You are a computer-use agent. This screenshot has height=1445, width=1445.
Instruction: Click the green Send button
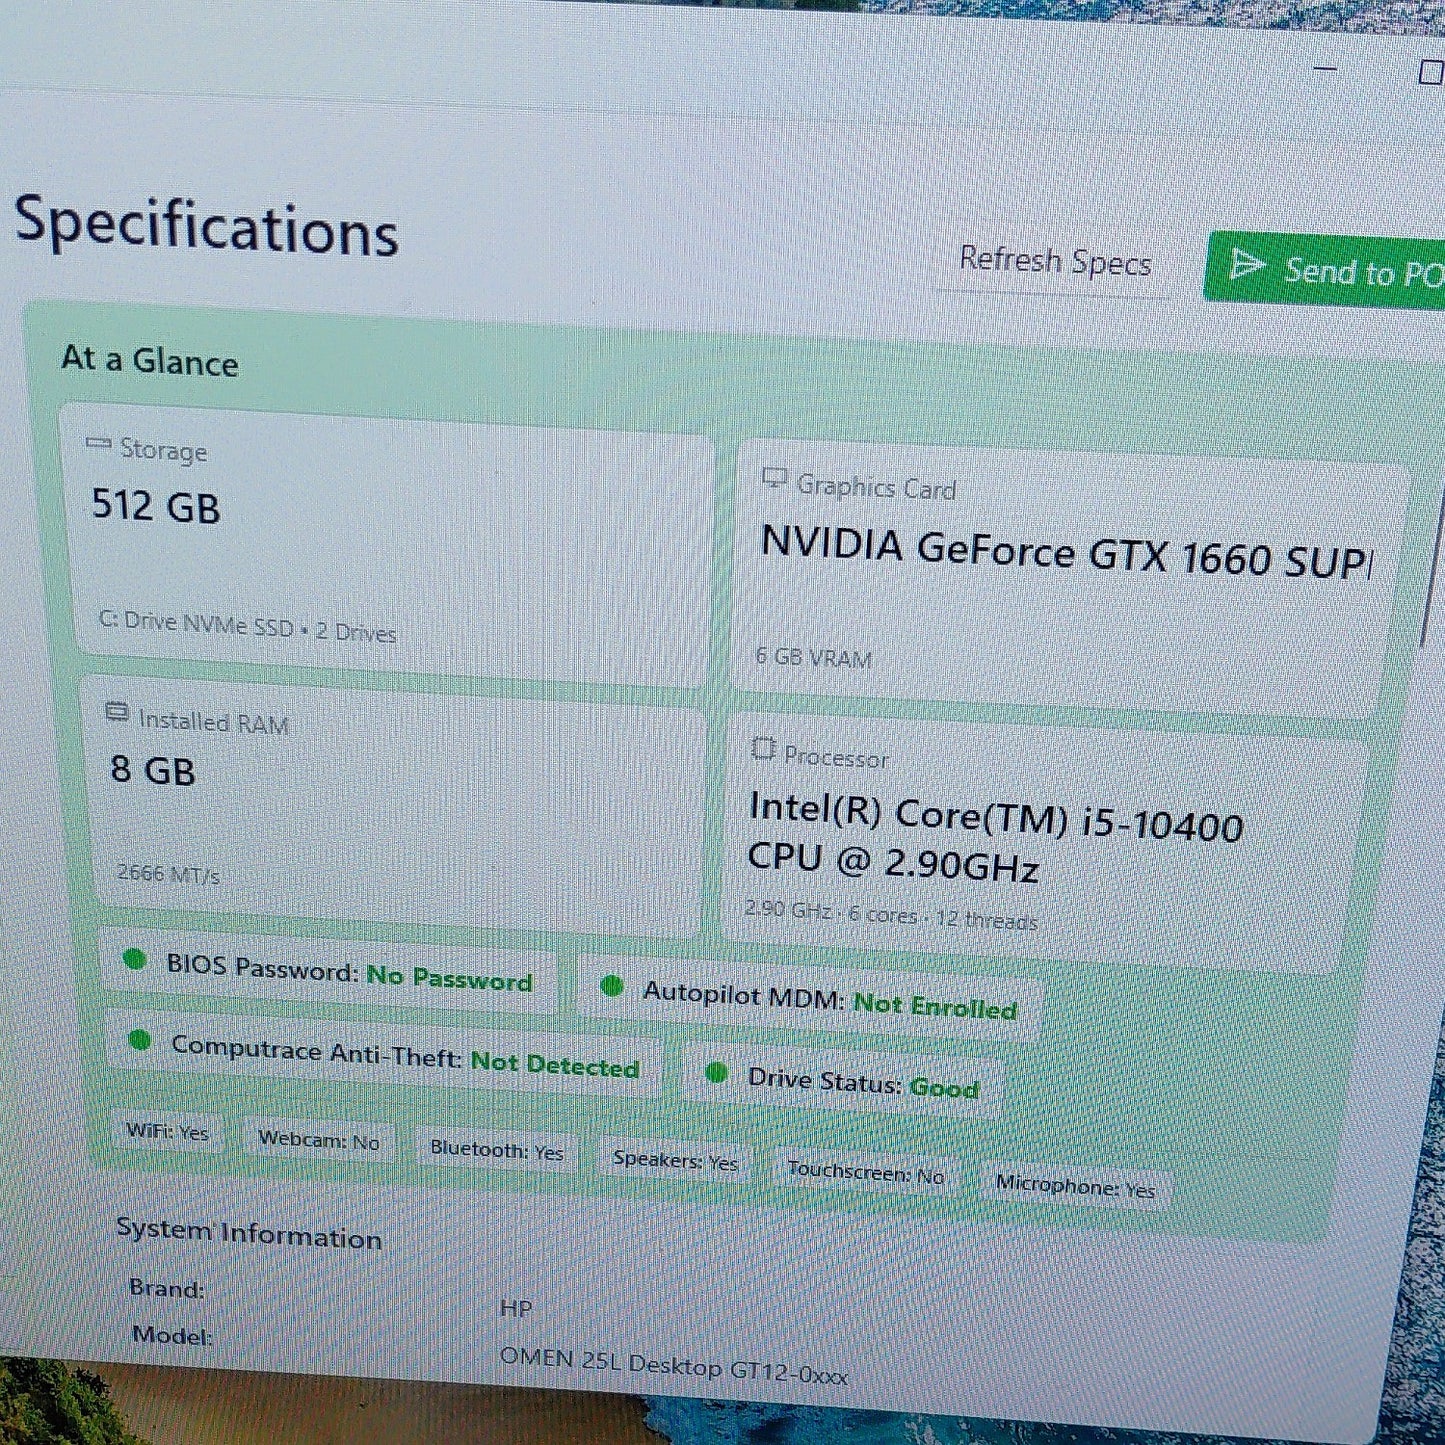[x=1325, y=269]
